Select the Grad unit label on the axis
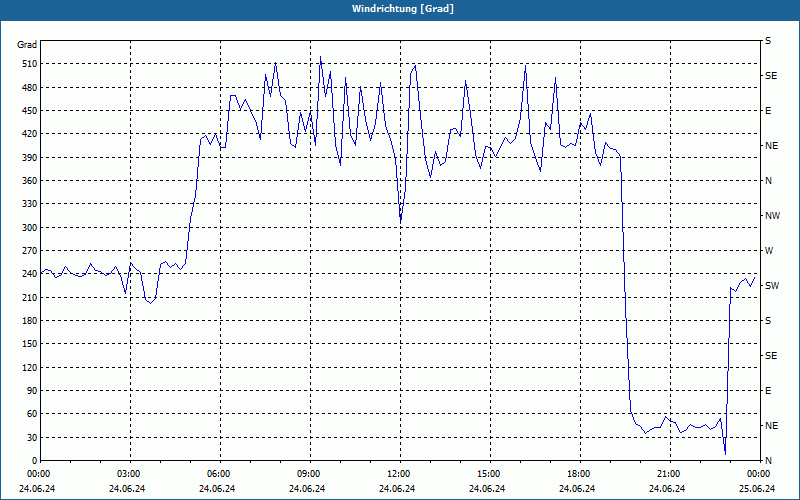 (x=27, y=45)
